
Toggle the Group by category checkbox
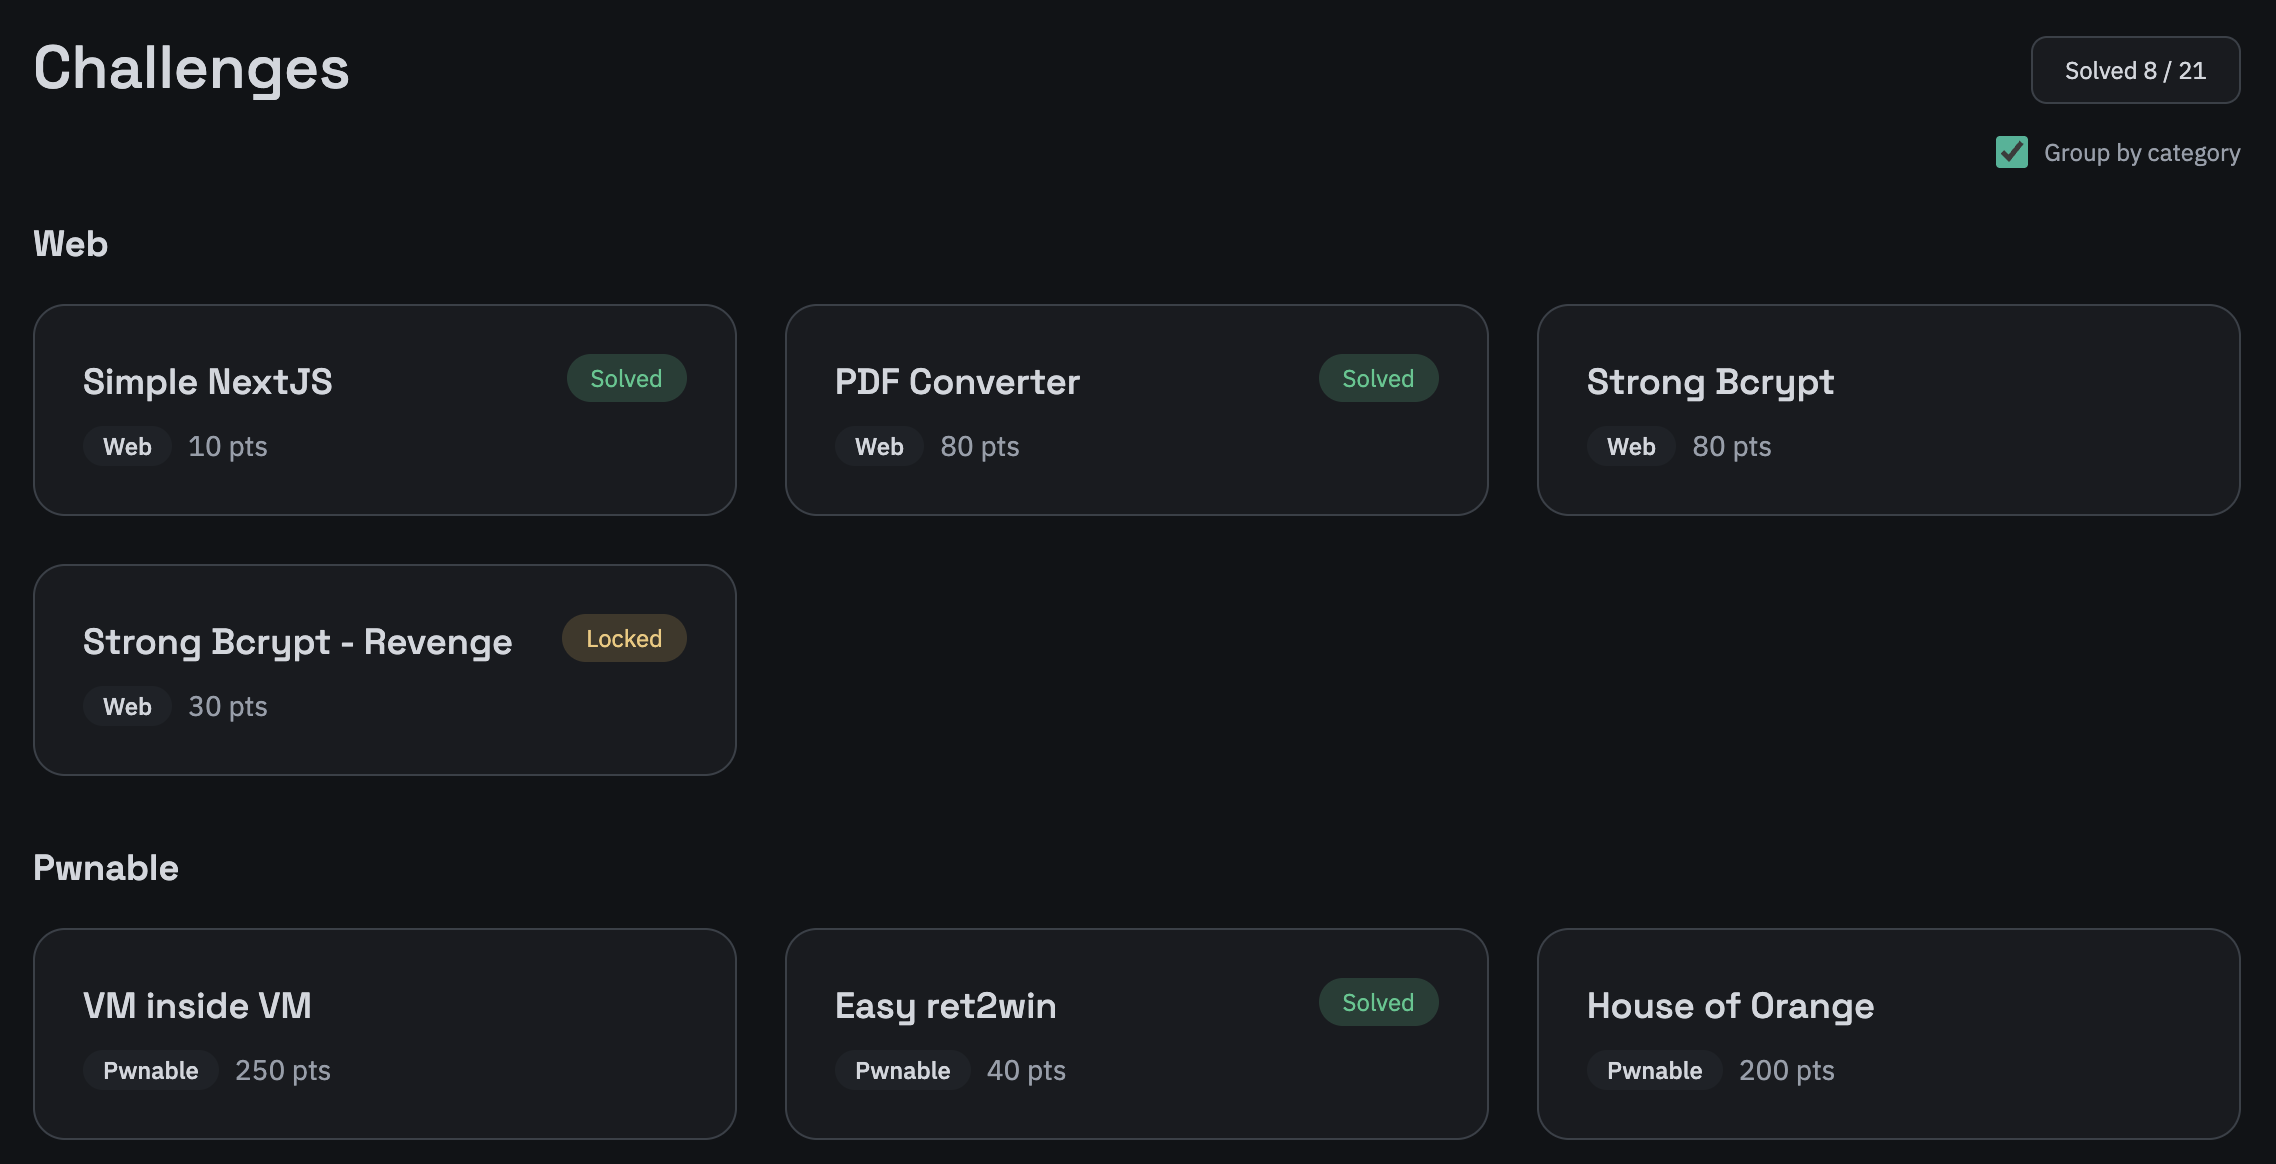tap(2011, 152)
